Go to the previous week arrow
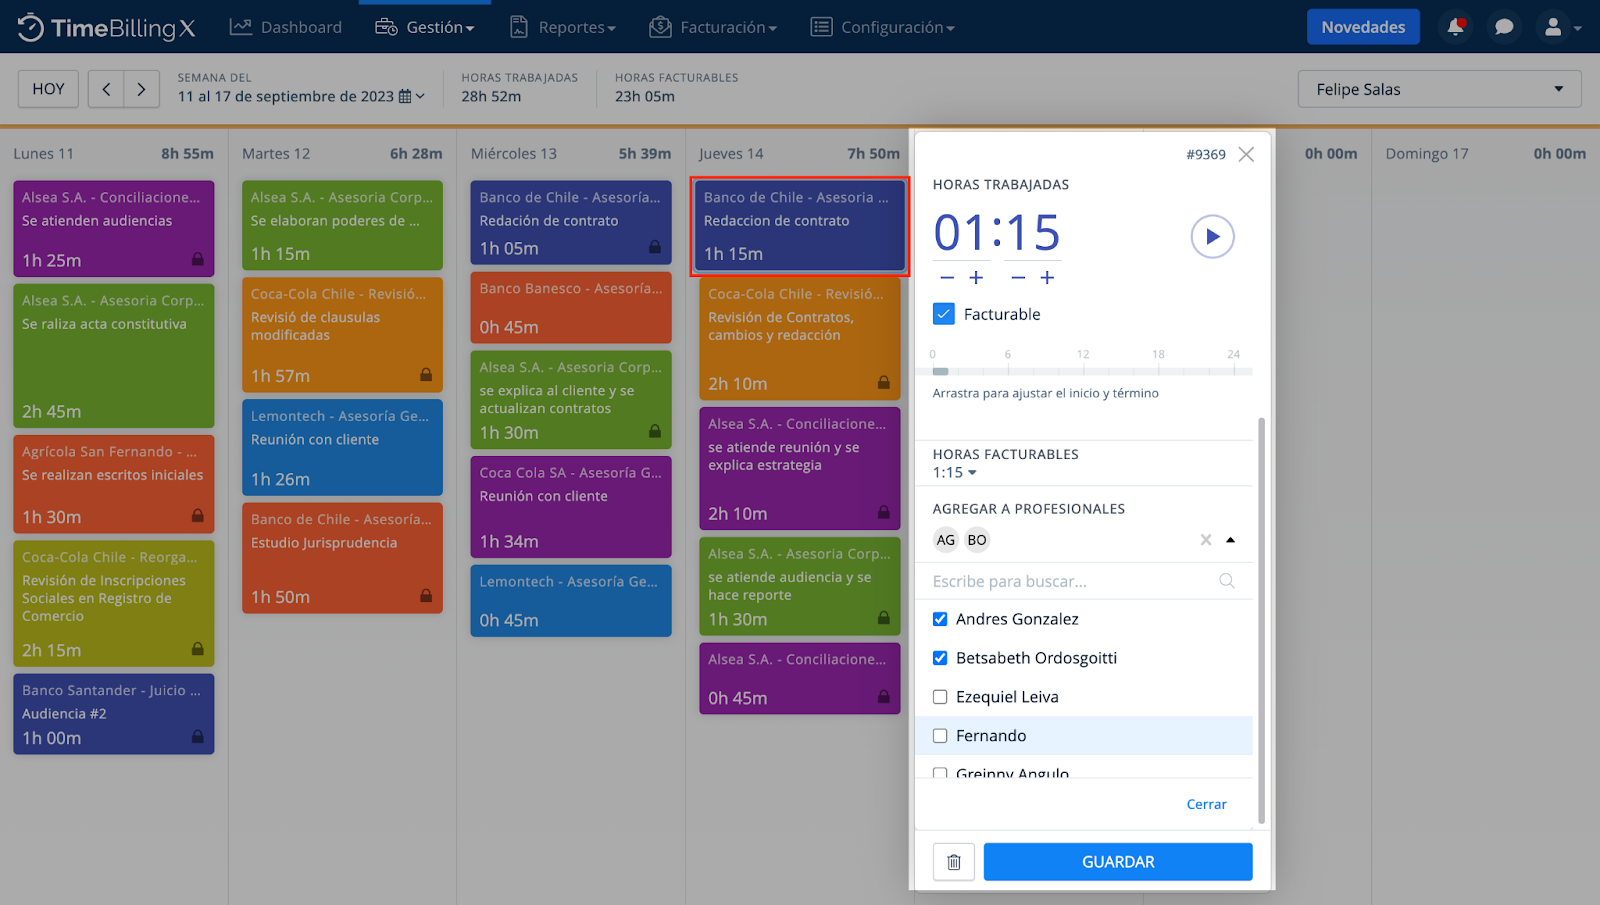The height and width of the screenshot is (905, 1600). coord(106,89)
